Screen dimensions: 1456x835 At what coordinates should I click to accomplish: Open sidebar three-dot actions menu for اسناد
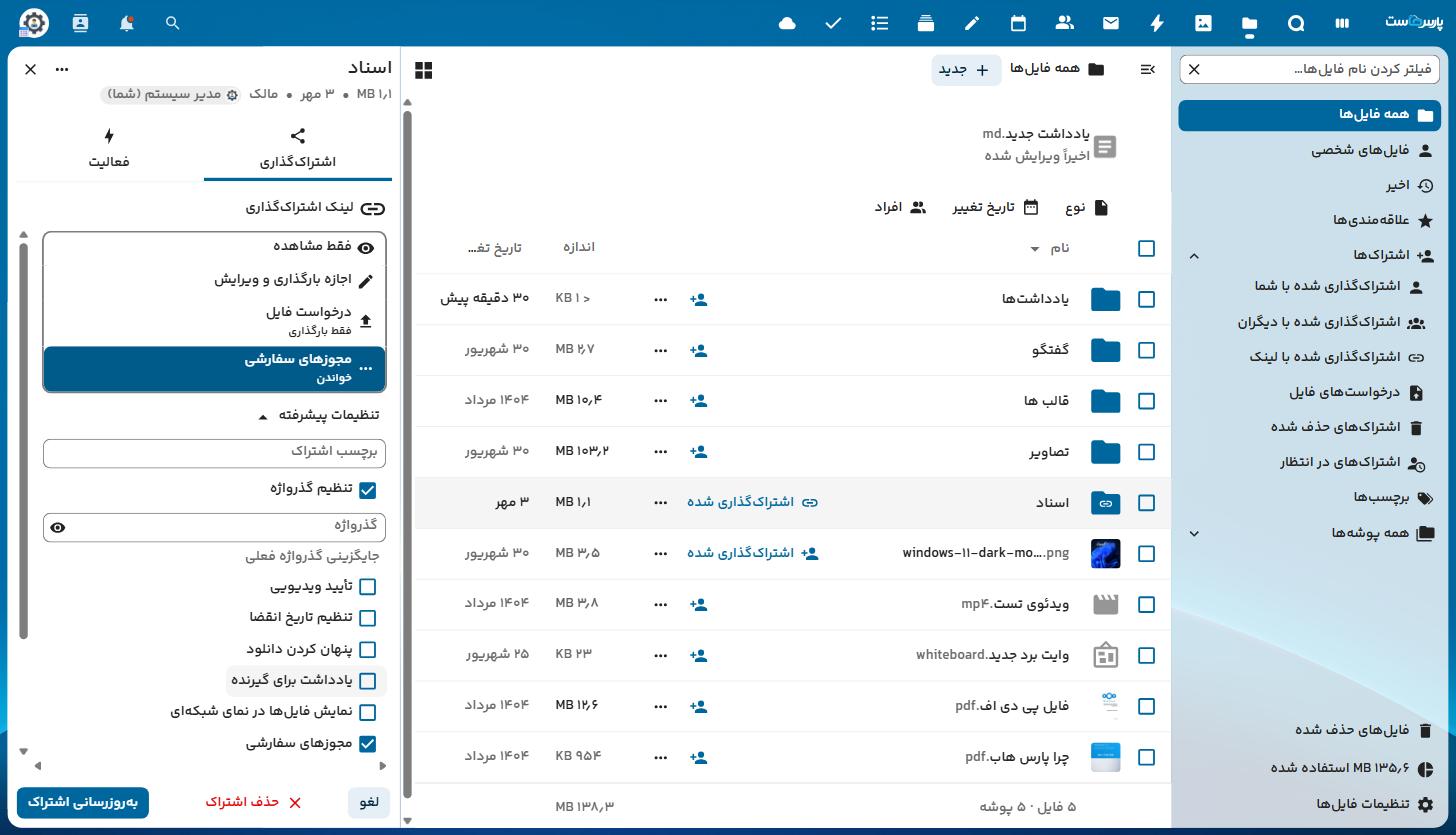(x=62, y=69)
